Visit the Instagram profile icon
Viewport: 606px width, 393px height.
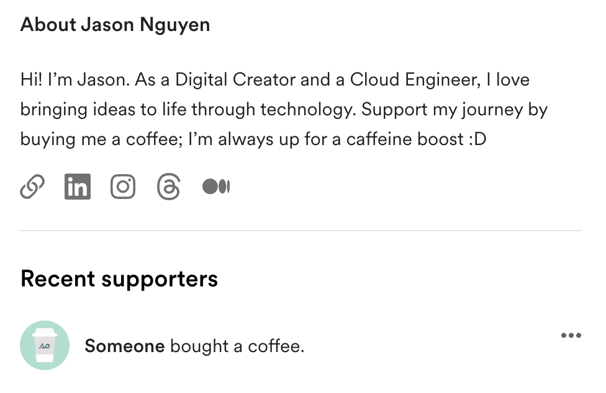pos(123,187)
